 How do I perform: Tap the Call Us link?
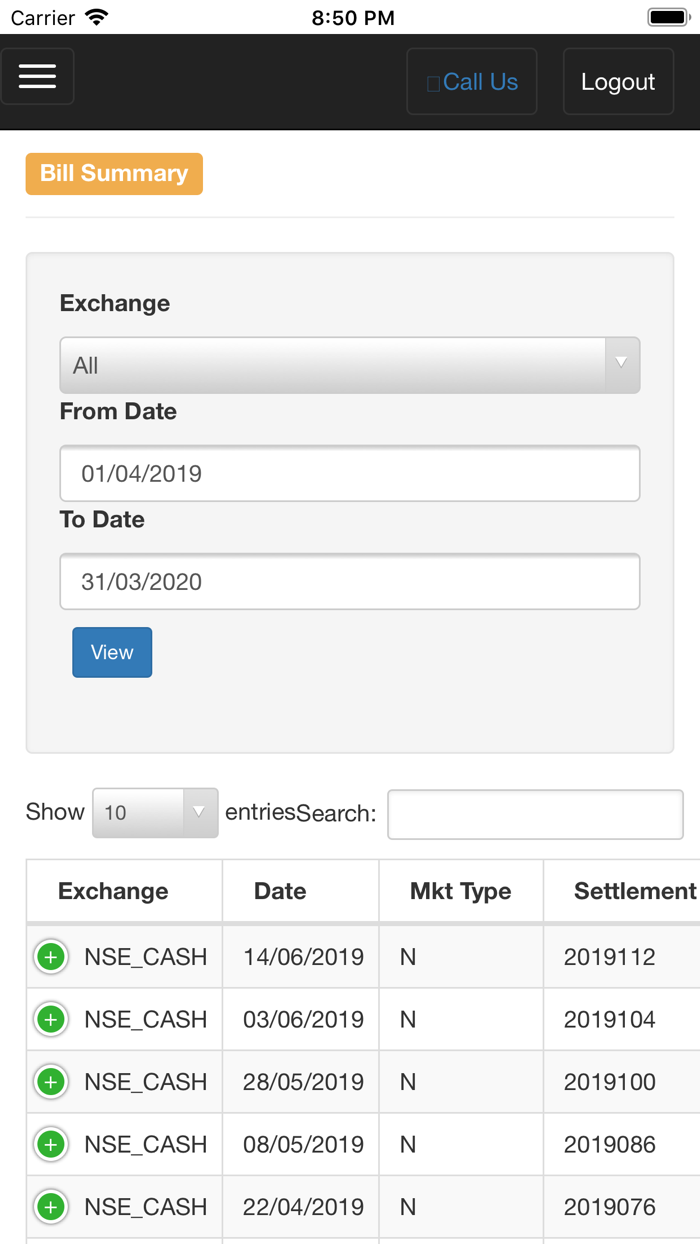click(472, 81)
